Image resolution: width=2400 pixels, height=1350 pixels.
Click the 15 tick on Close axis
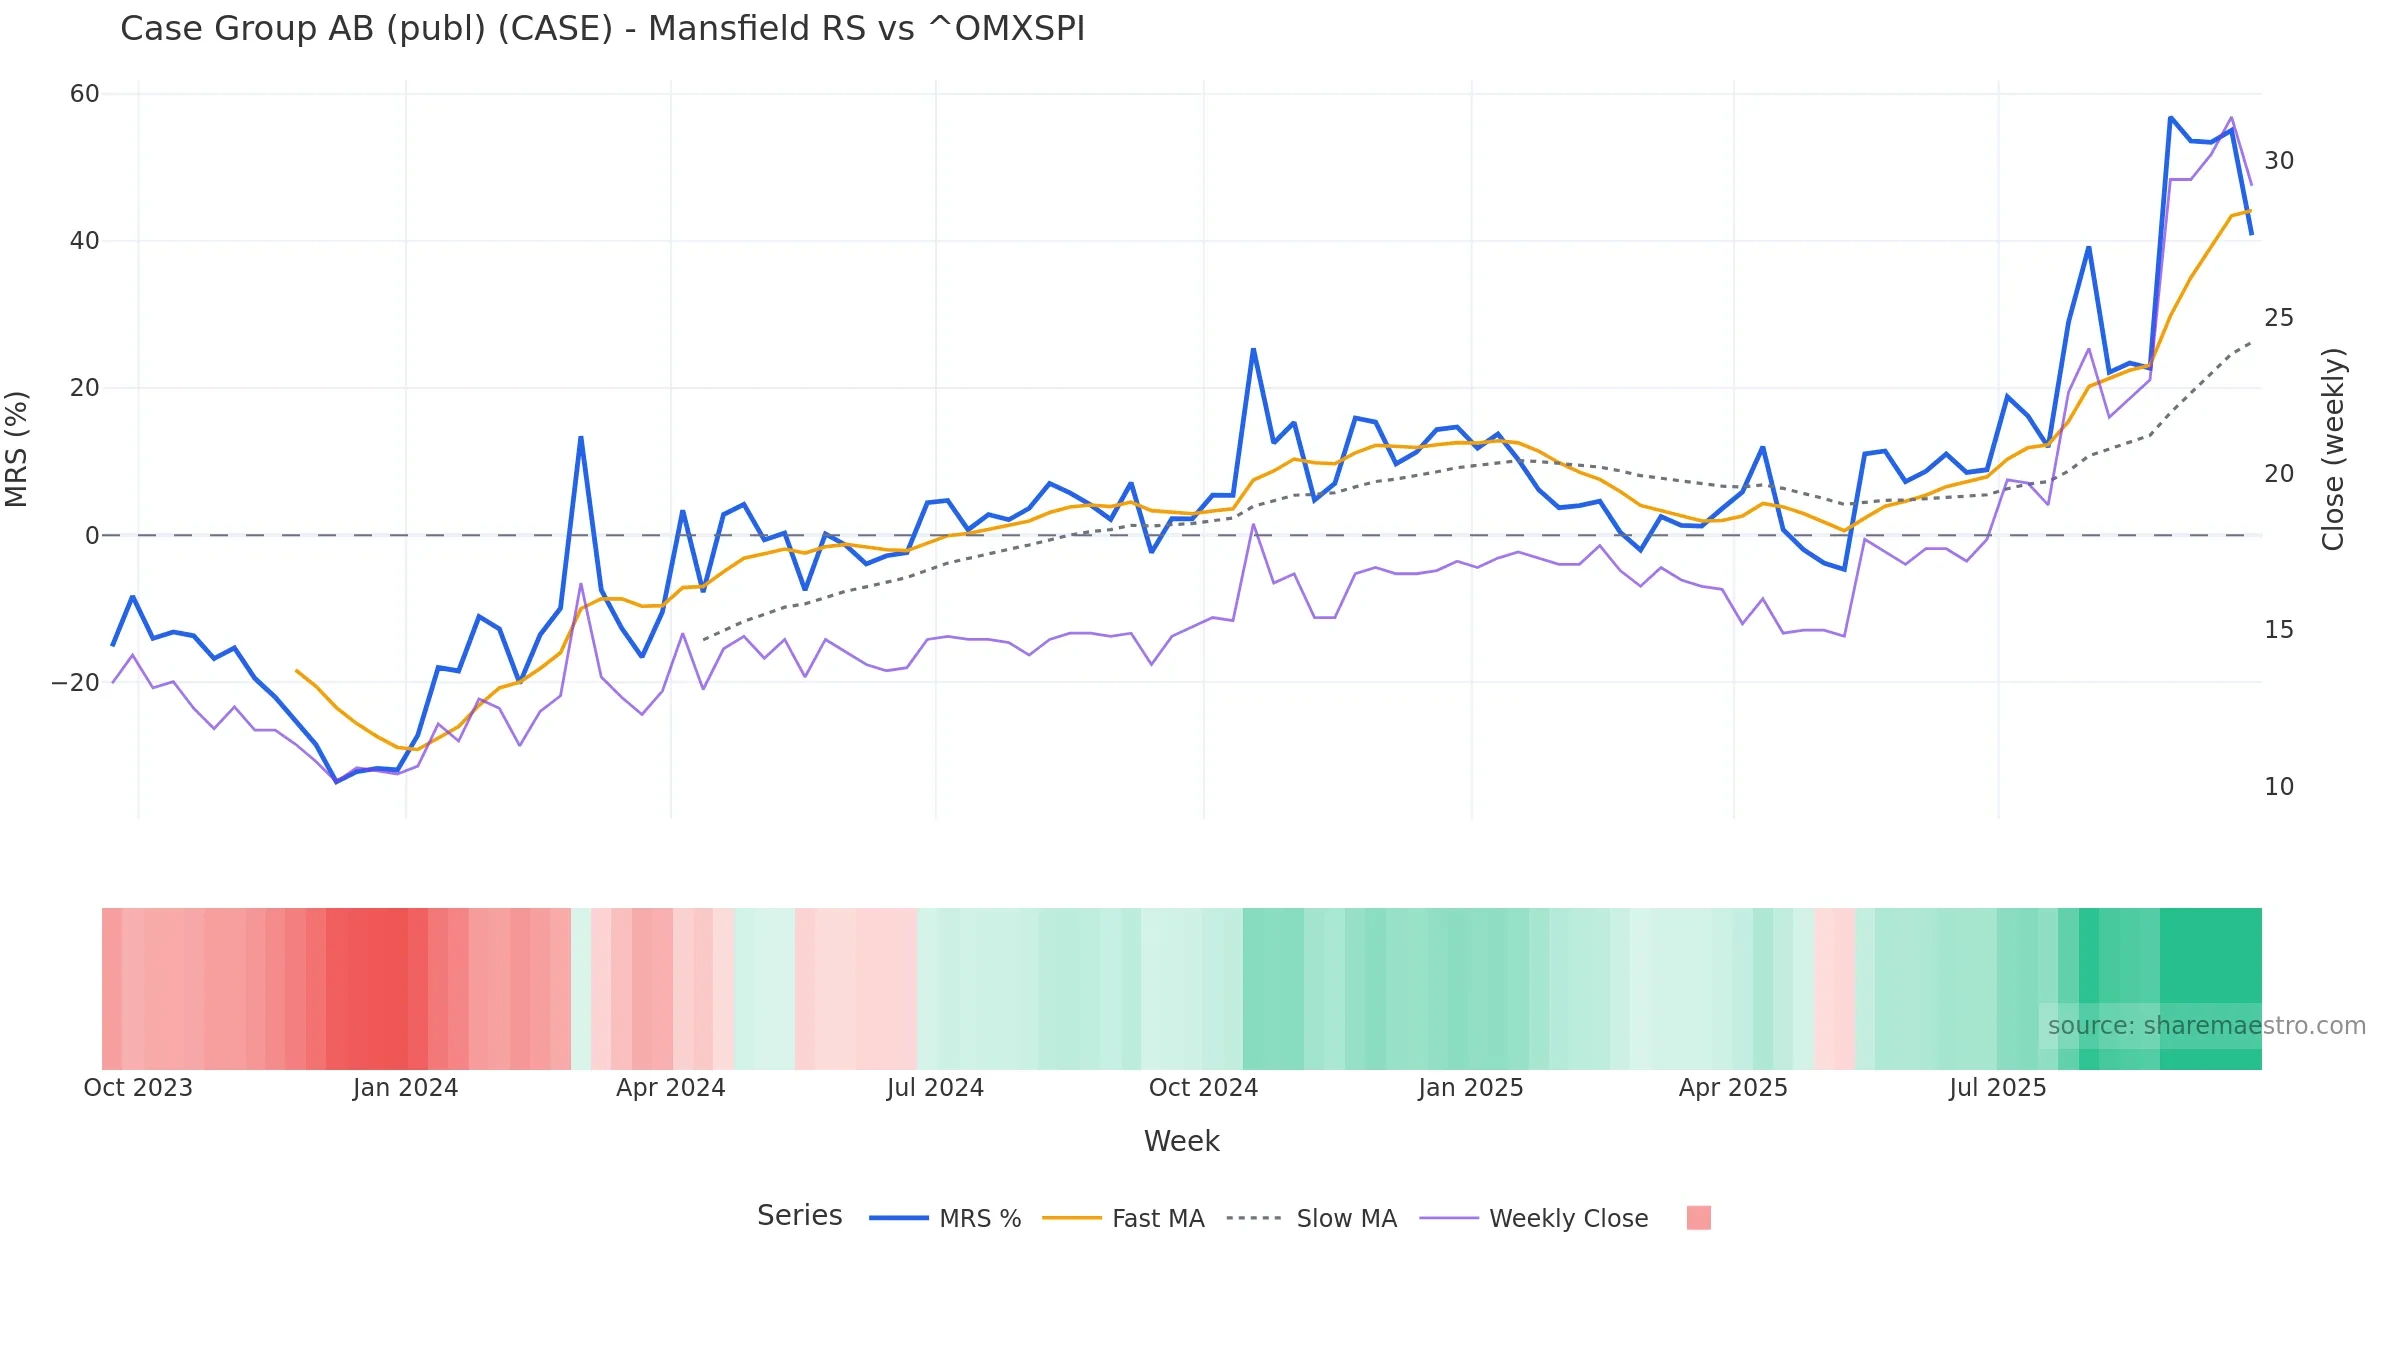(x=2279, y=630)
